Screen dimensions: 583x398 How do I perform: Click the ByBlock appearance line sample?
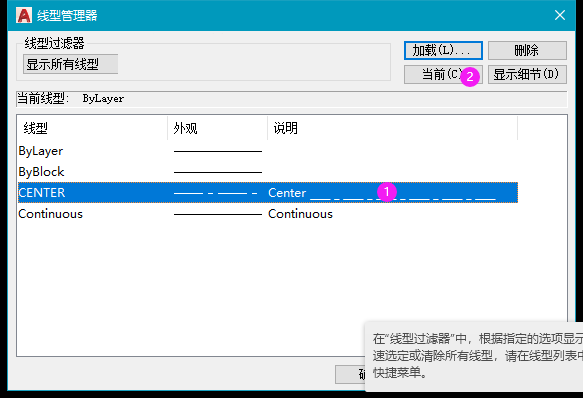[x=218, y=172]
